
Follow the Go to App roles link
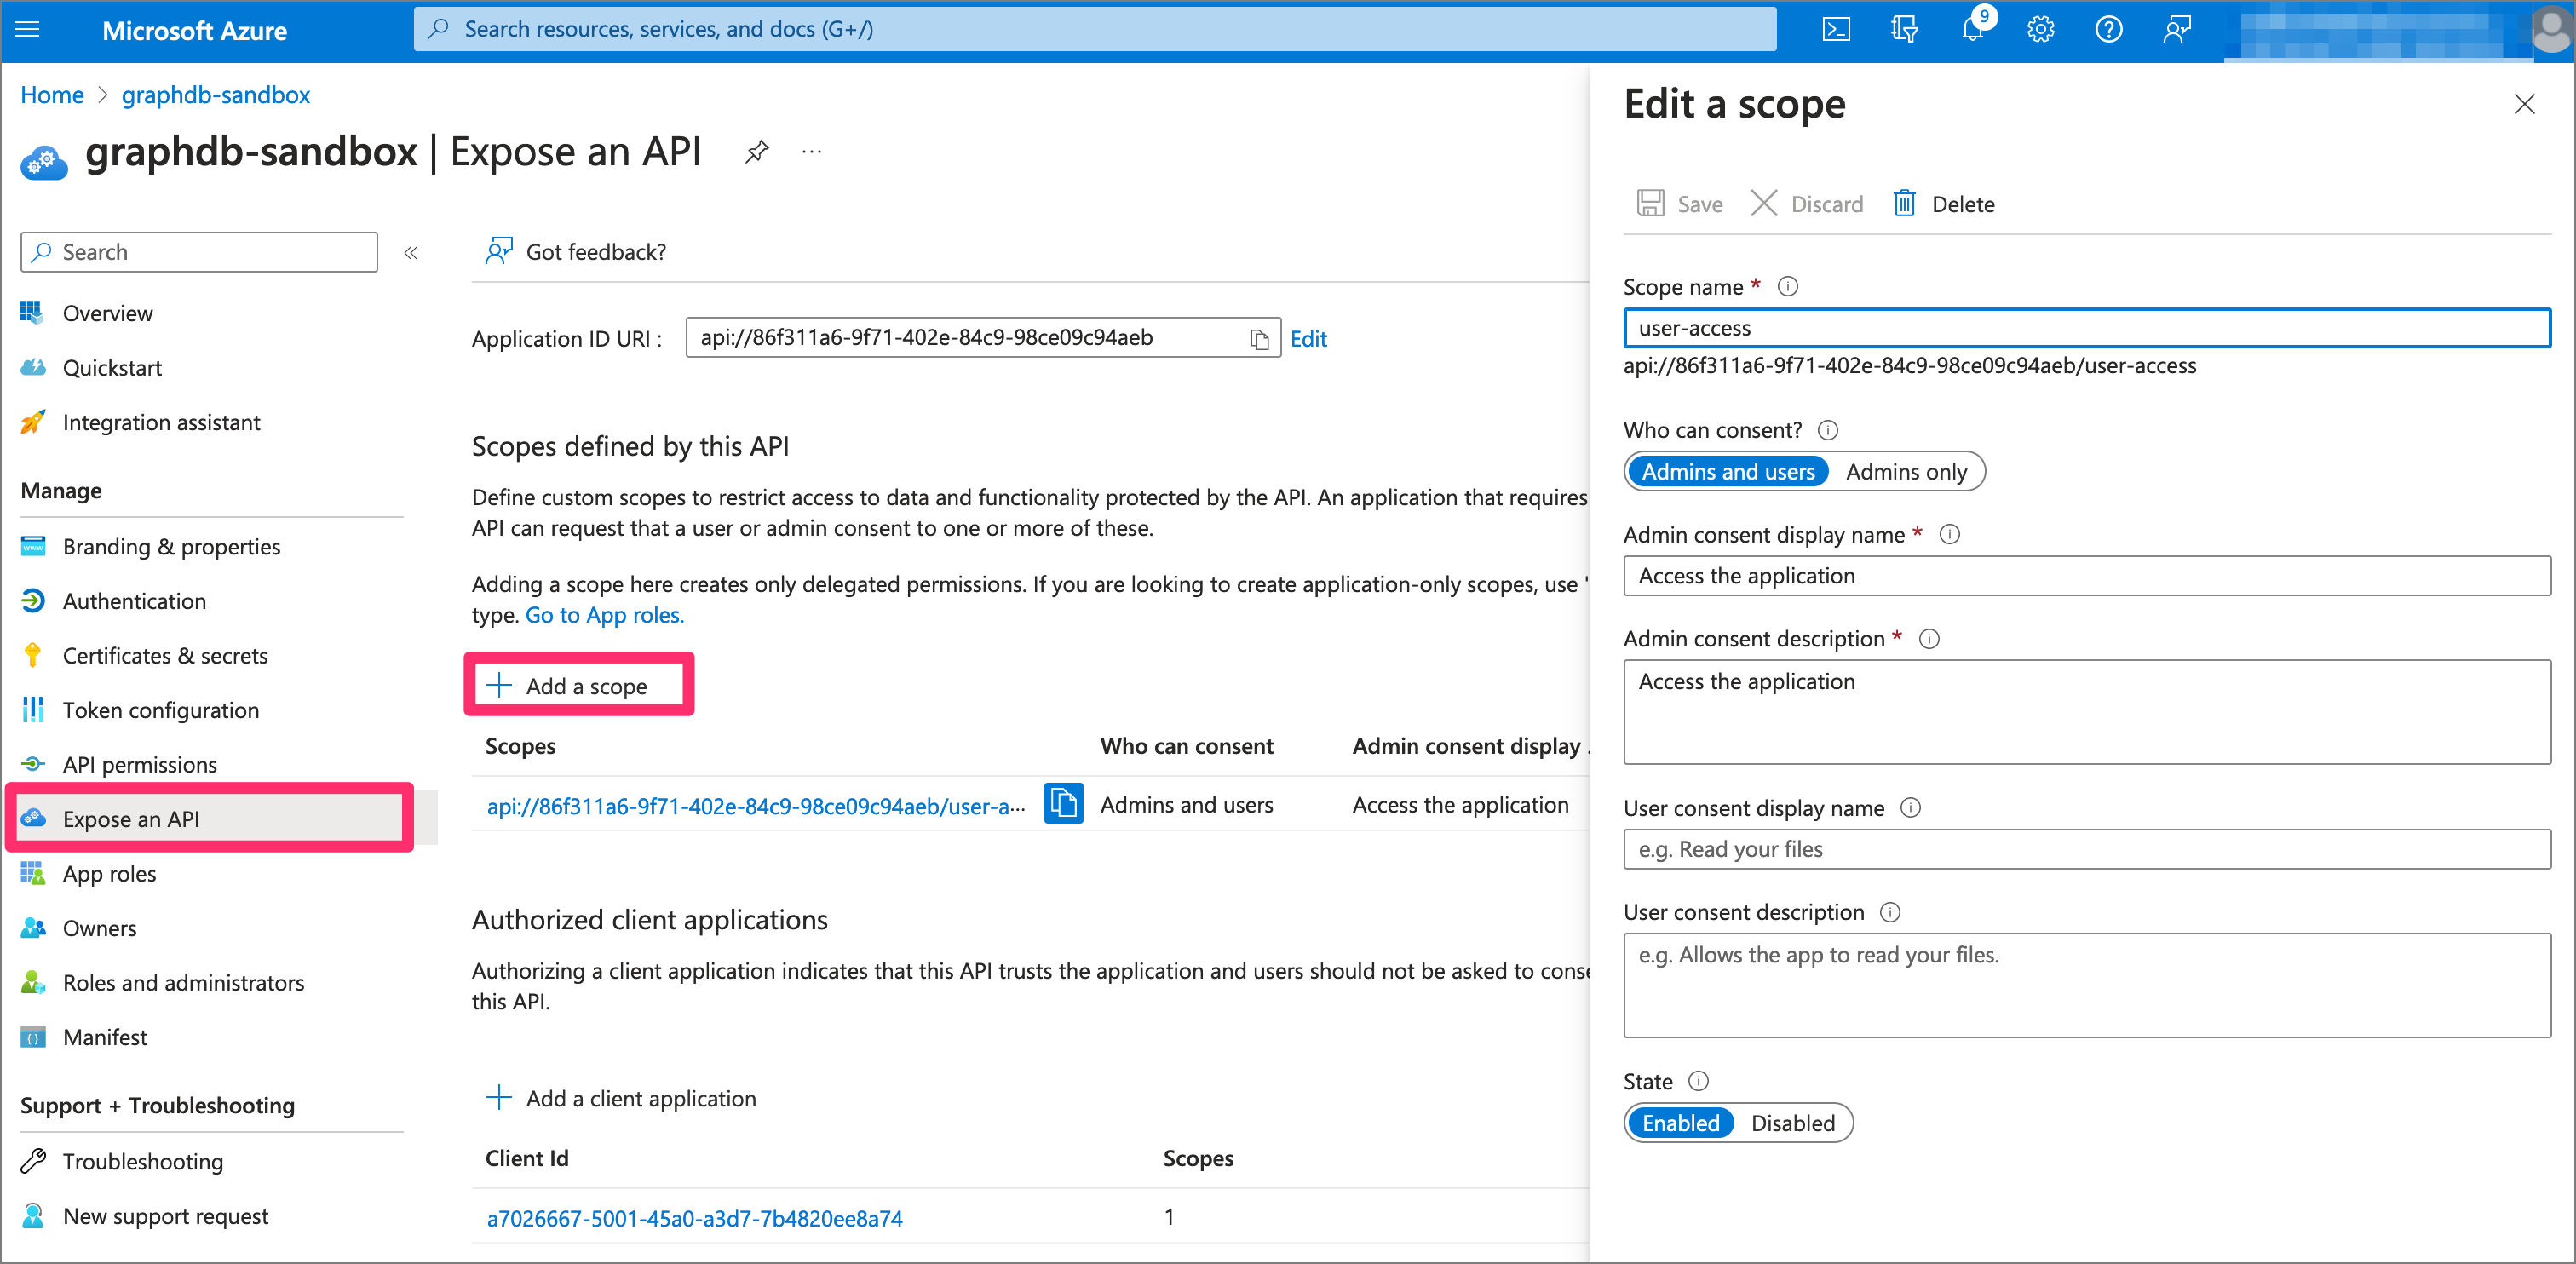[604, 615]
